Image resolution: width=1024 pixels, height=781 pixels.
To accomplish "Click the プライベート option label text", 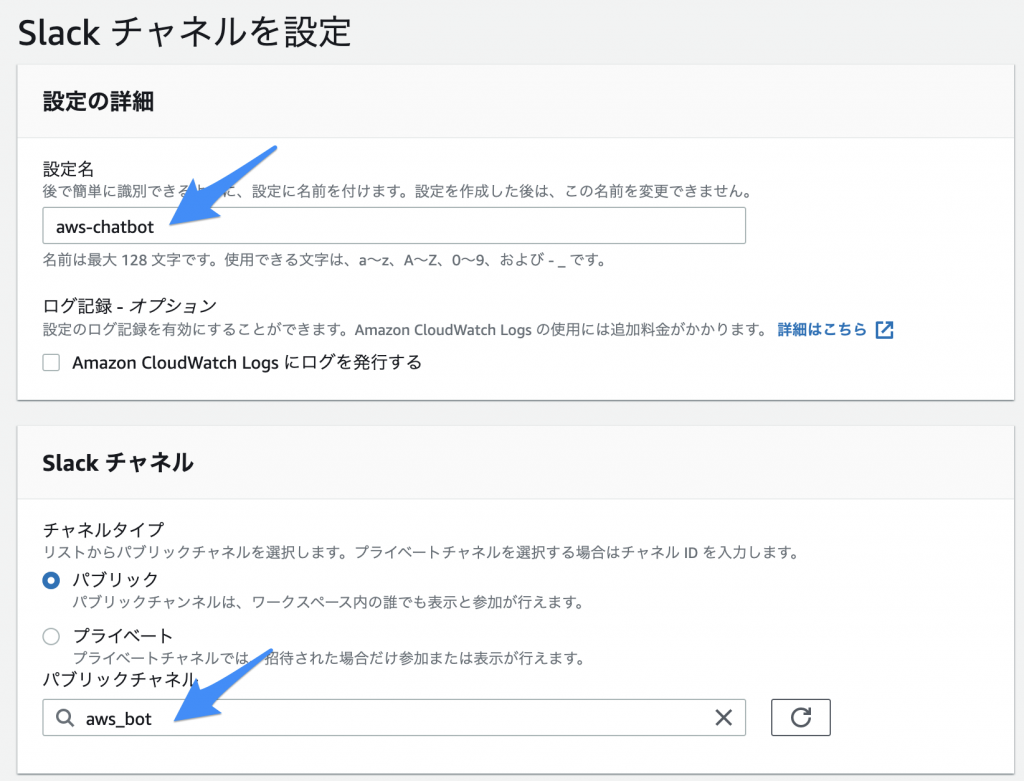I will click(x=123, y=635).
